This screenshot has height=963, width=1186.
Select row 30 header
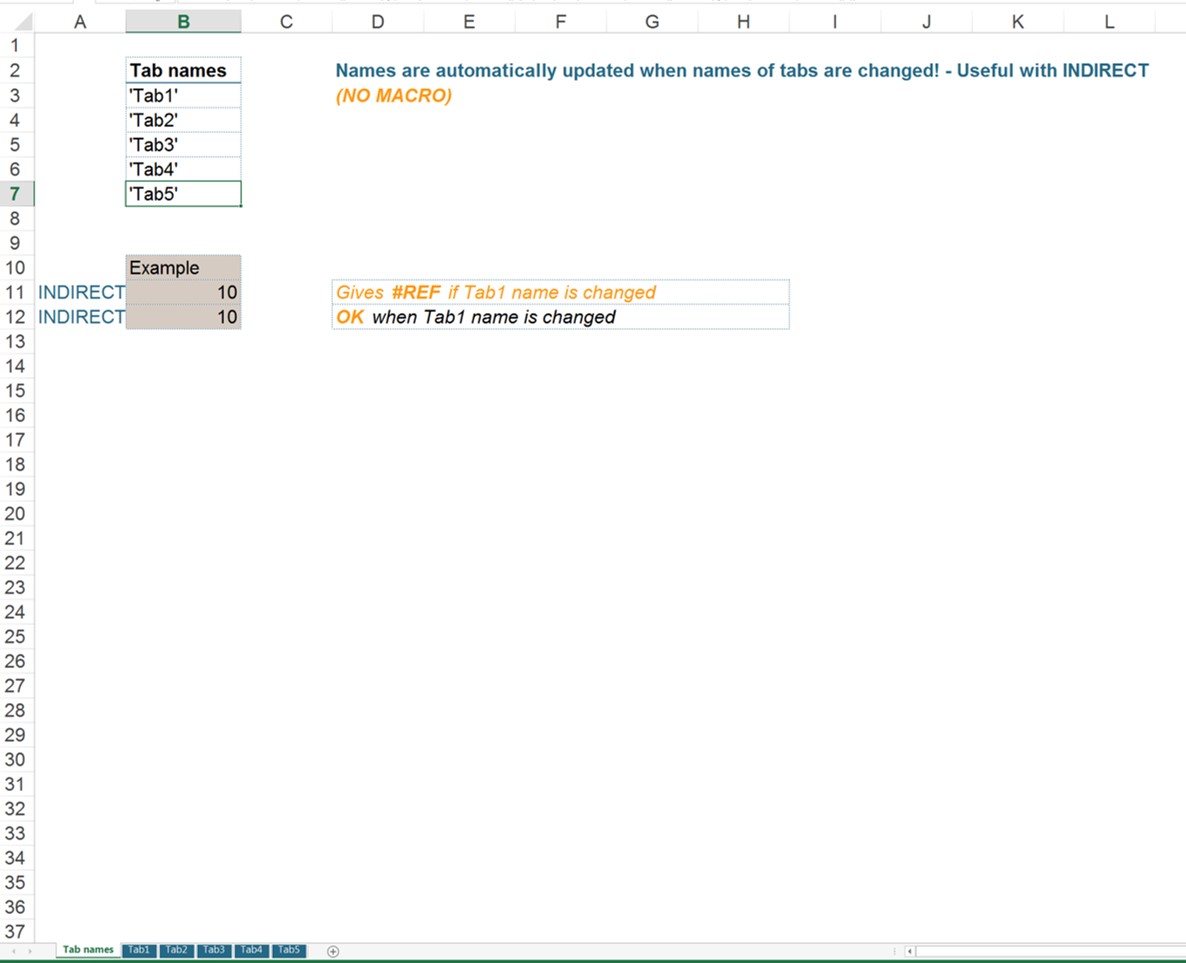tap(15, 760)
